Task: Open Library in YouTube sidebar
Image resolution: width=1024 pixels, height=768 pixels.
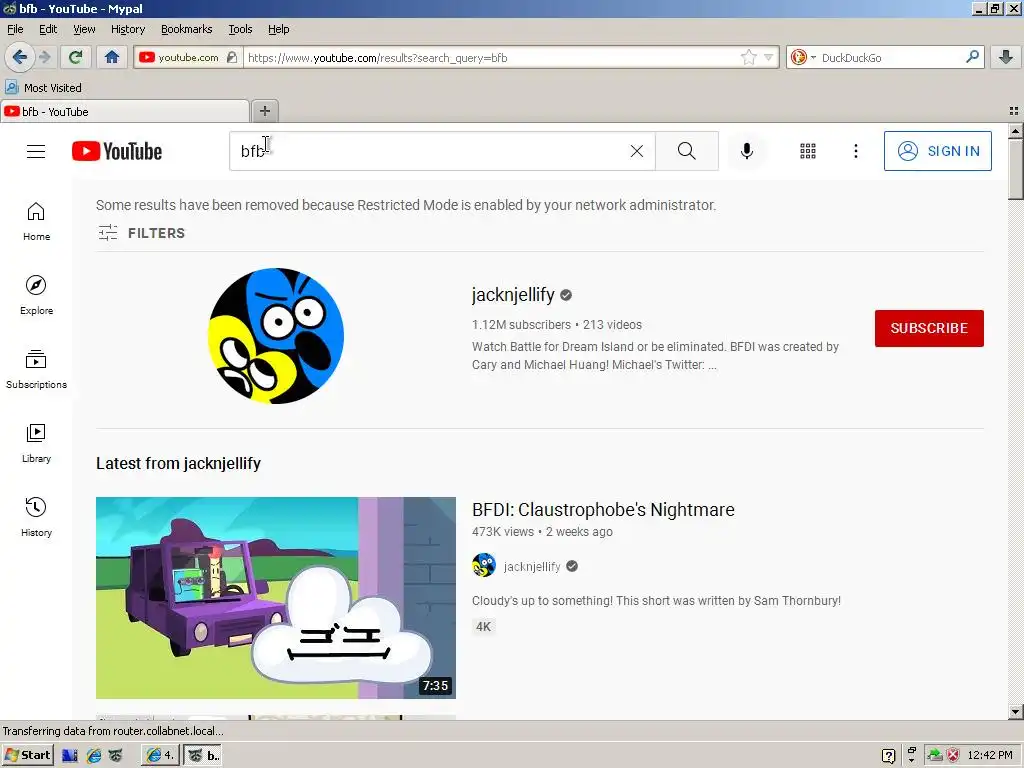Action: [36, 443]
